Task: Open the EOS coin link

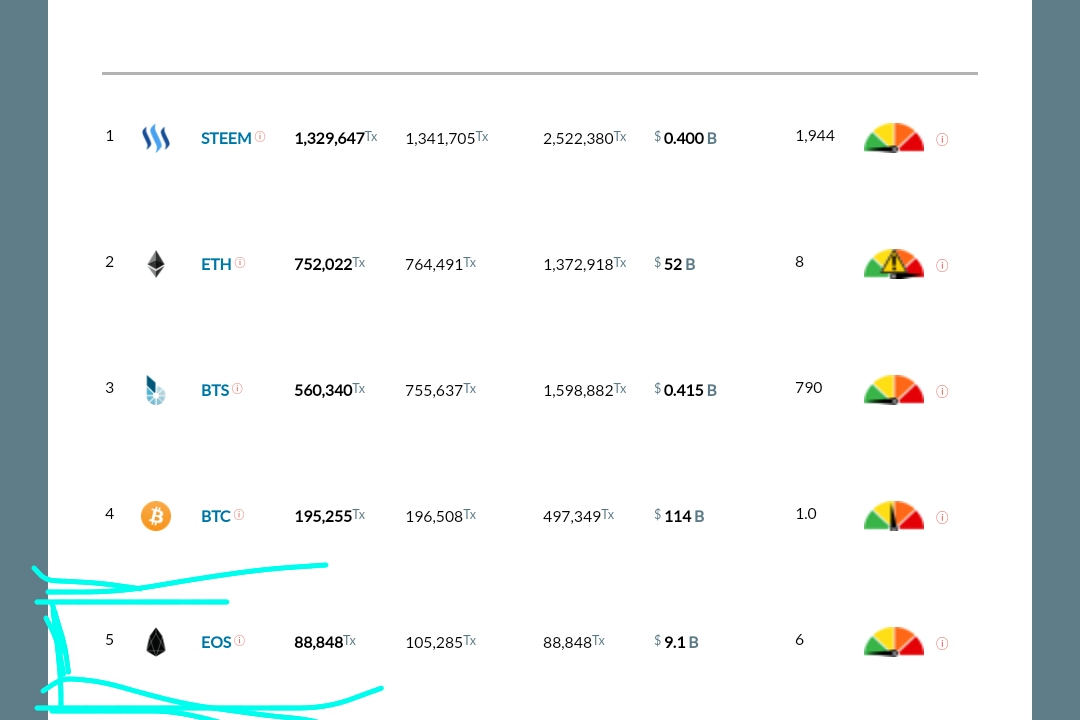Action: [x=216, y=643]
